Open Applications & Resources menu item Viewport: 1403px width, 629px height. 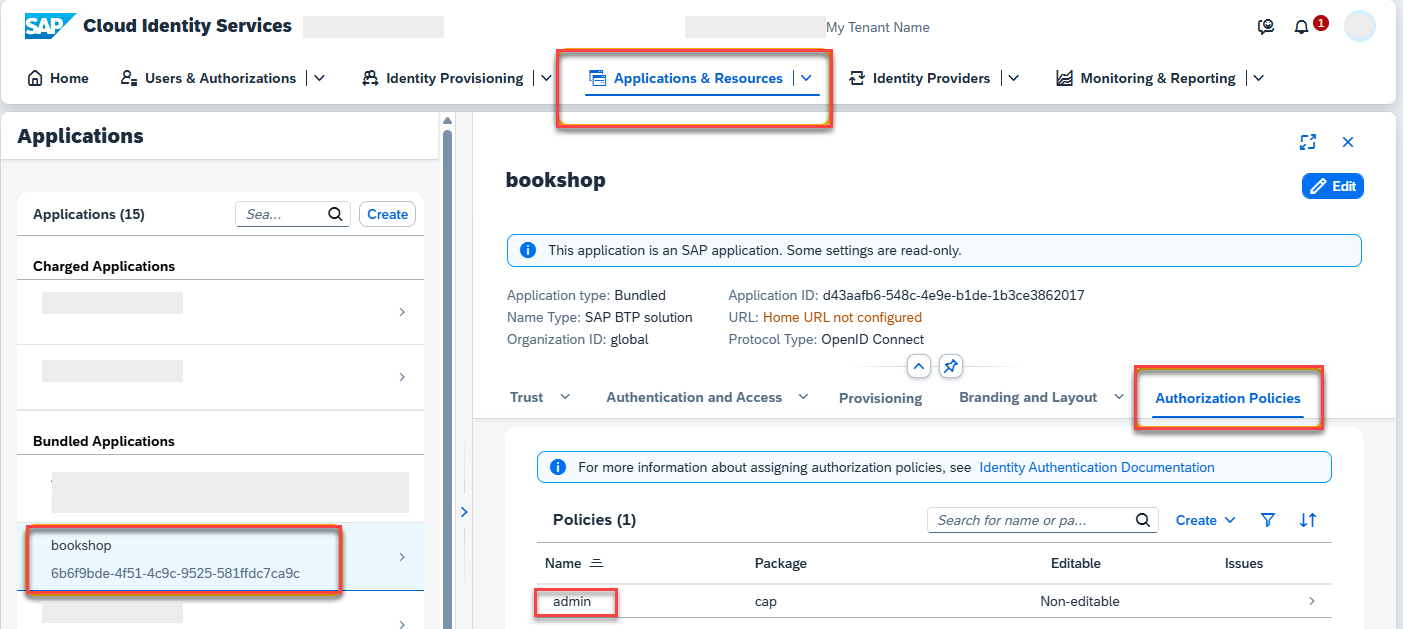[686, 78]
